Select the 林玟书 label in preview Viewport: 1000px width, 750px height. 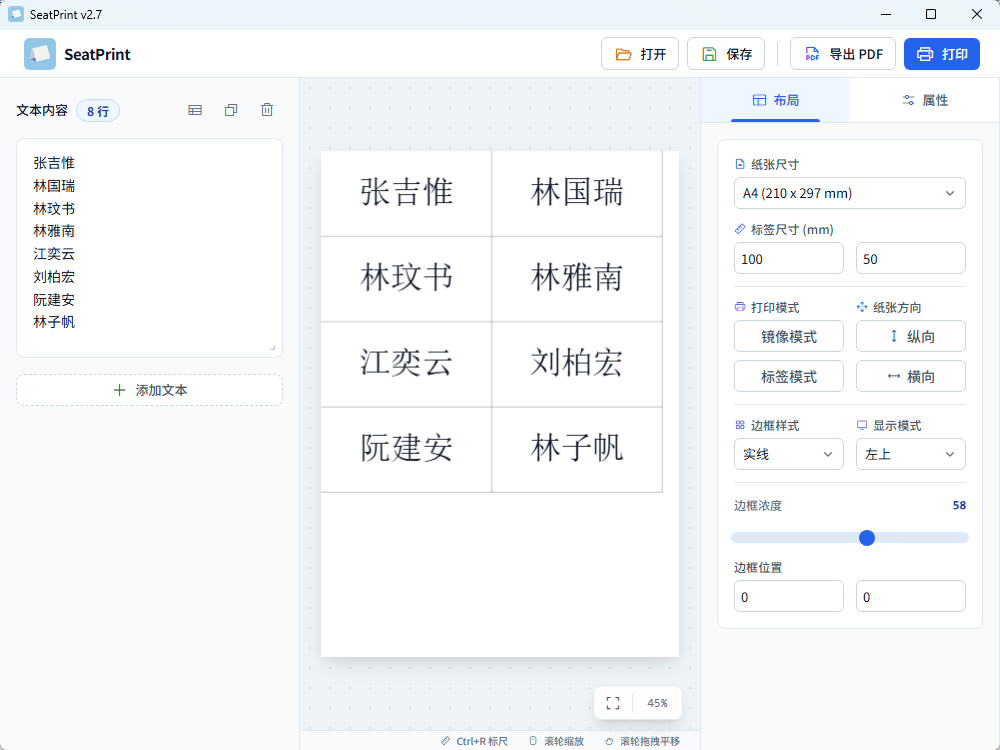coord(406,279)
